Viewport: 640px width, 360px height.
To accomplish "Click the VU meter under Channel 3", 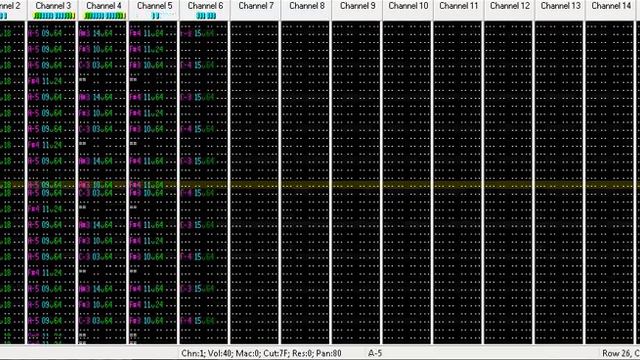I will 54,16.
